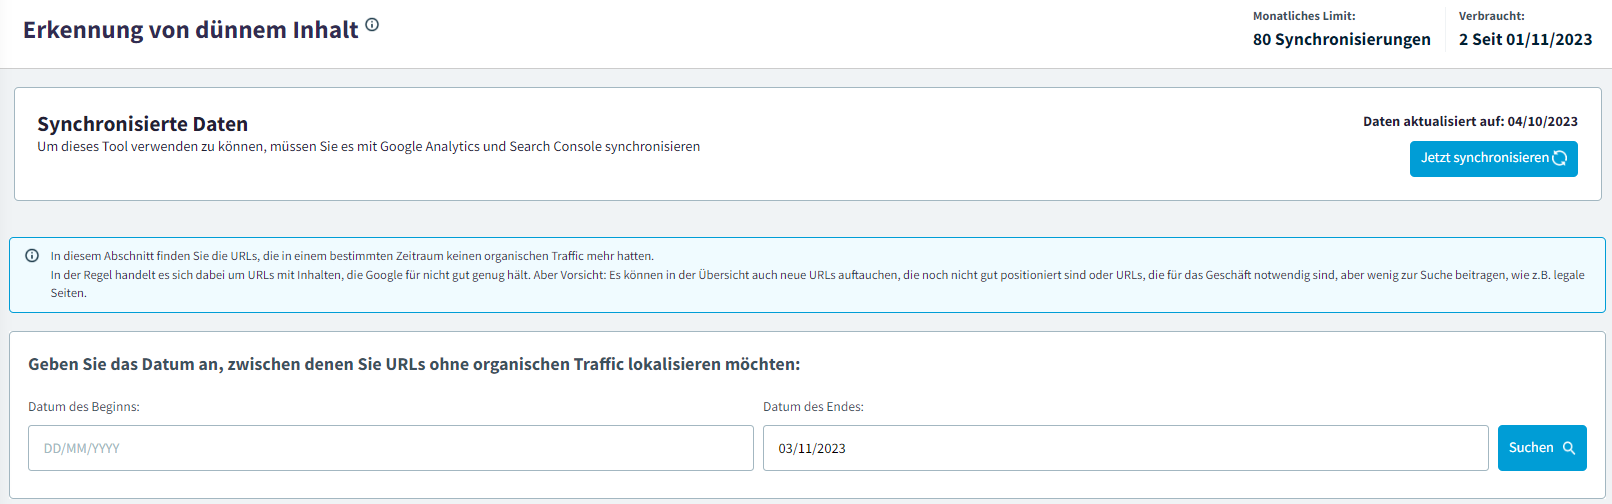
Task: Click the 'Datum des Beginns:' label
Action: 84,407
